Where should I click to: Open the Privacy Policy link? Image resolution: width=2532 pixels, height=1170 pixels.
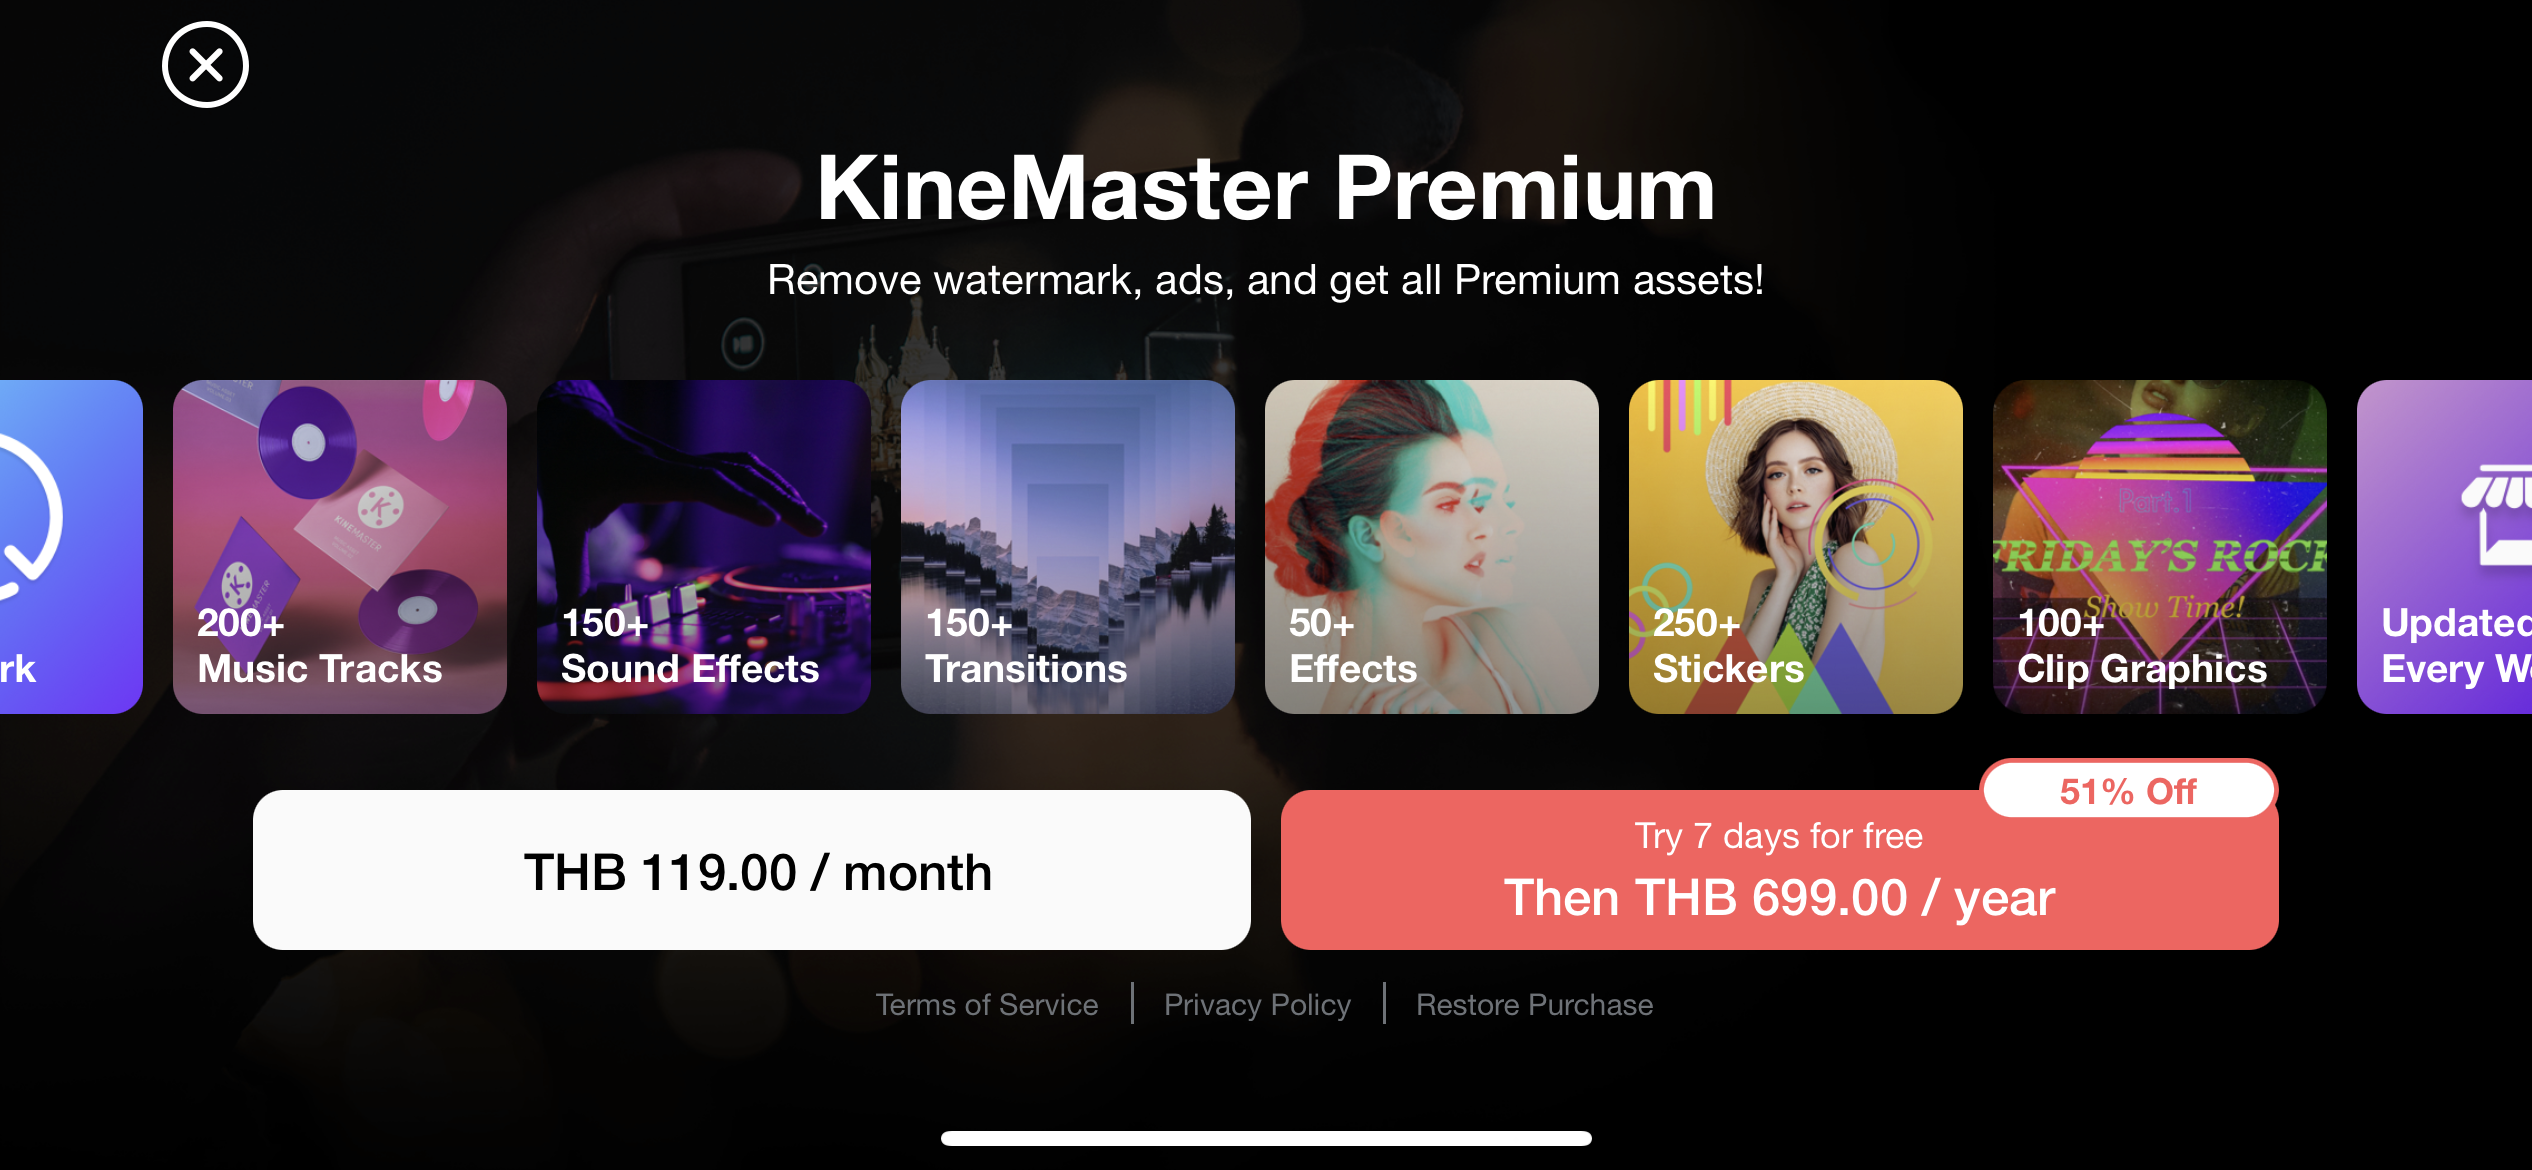click(1257, 1004)
